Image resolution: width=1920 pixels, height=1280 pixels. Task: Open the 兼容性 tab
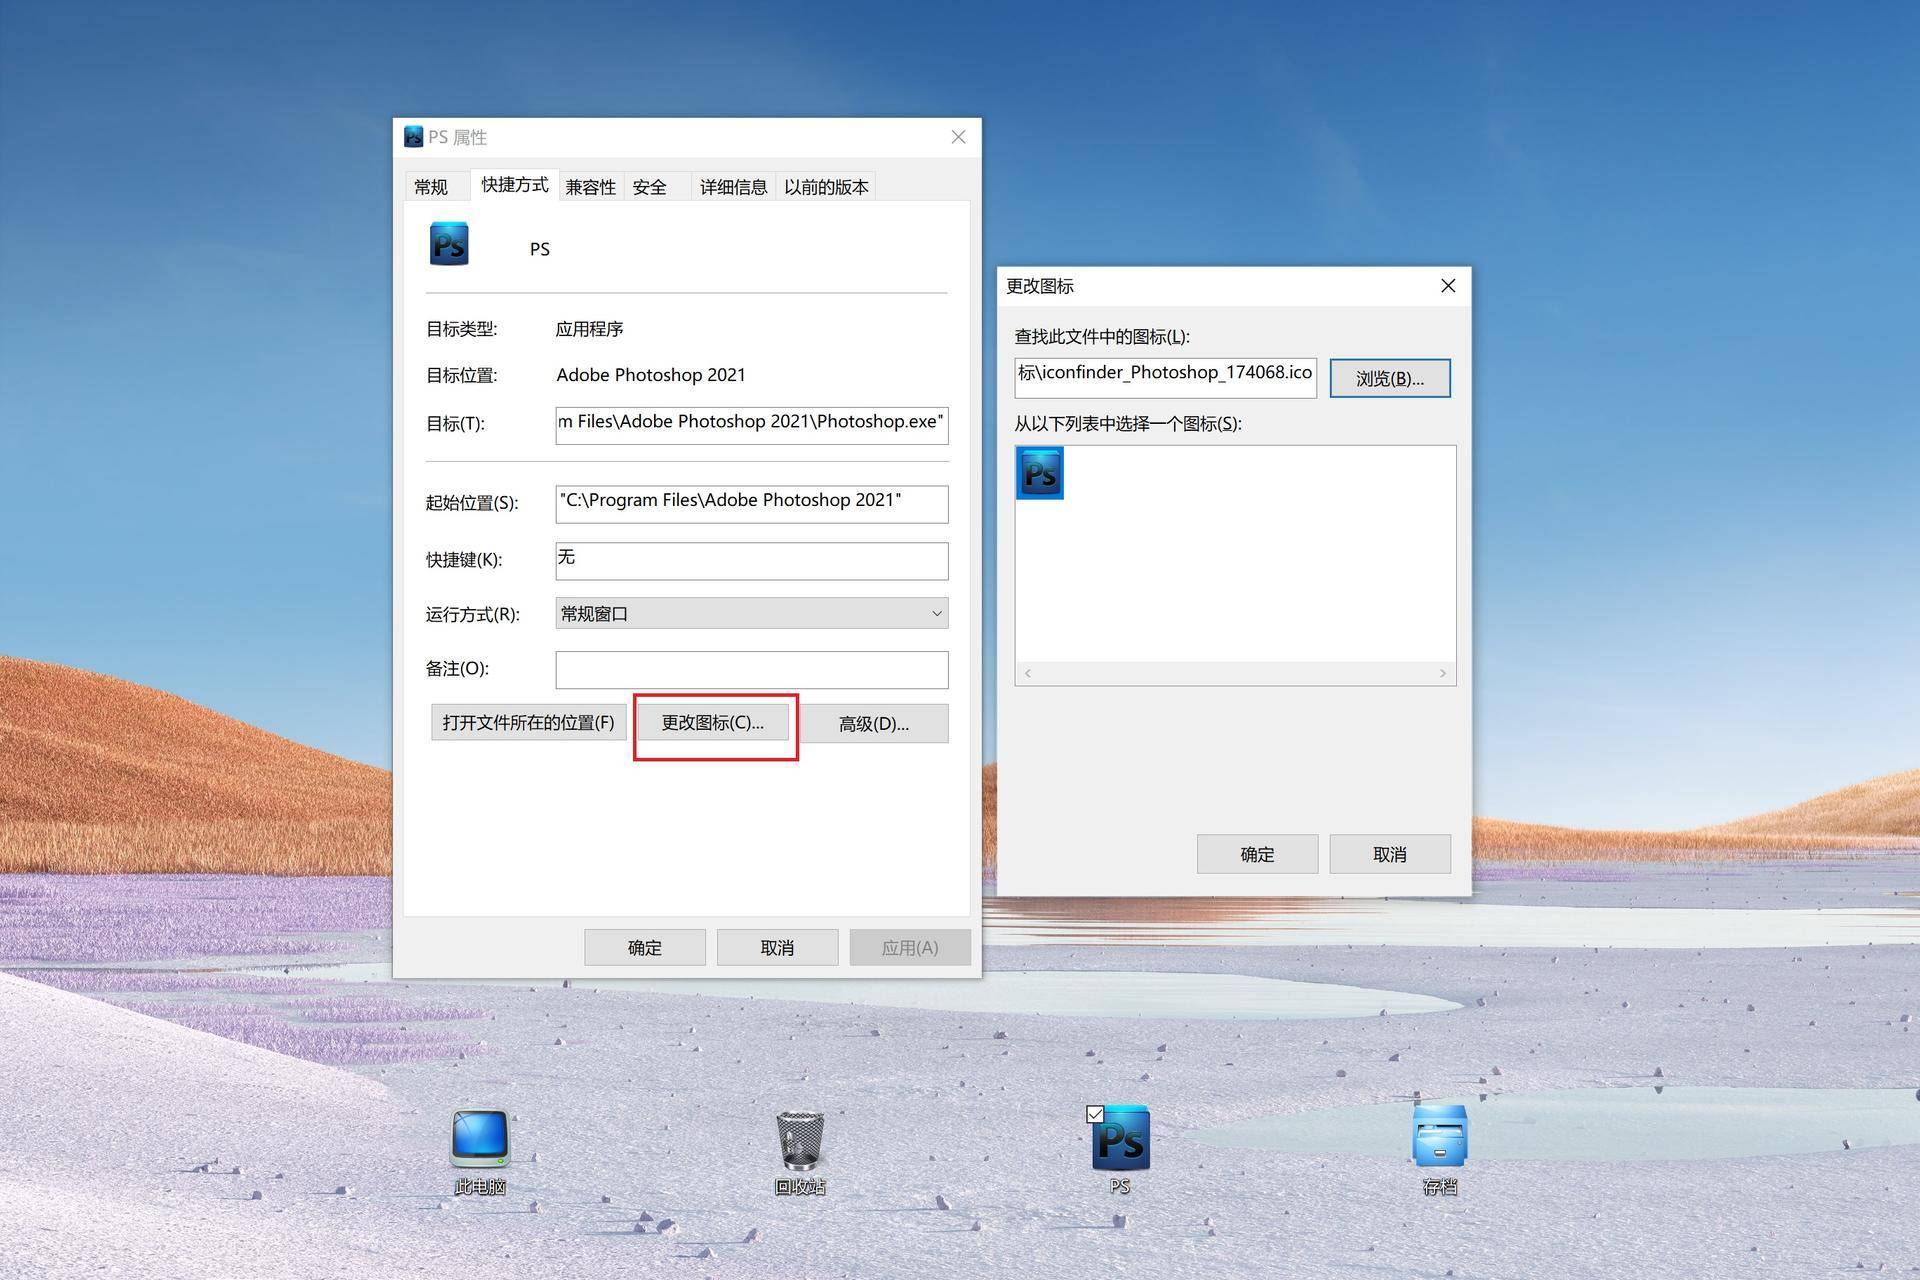[591, 187]
